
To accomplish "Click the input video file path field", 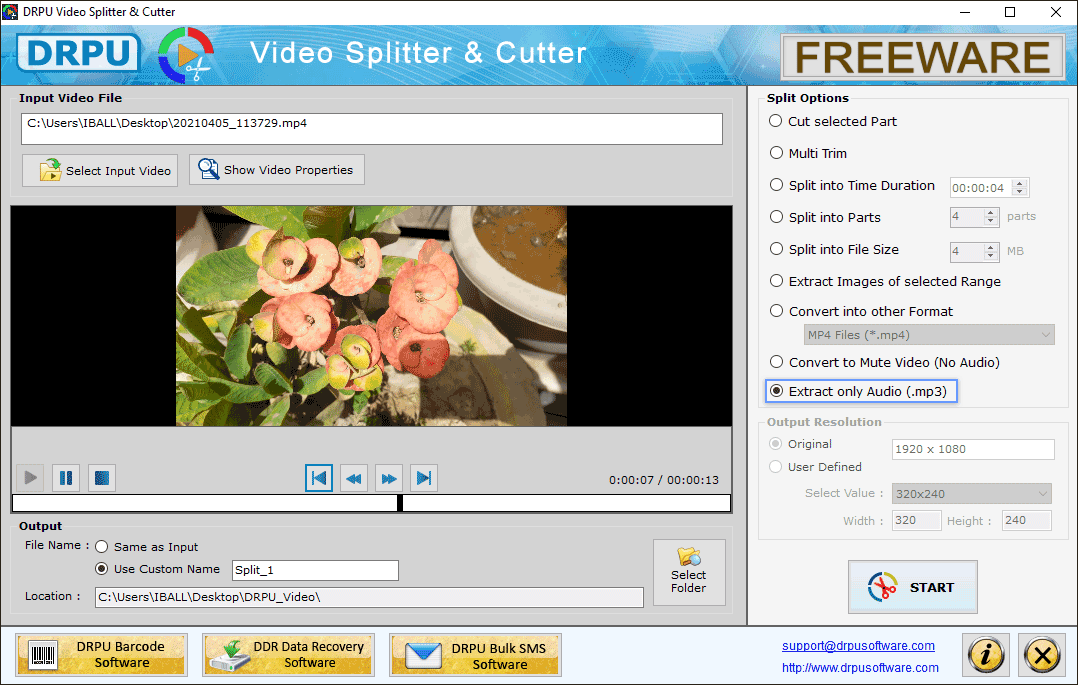I will (371, 129).
